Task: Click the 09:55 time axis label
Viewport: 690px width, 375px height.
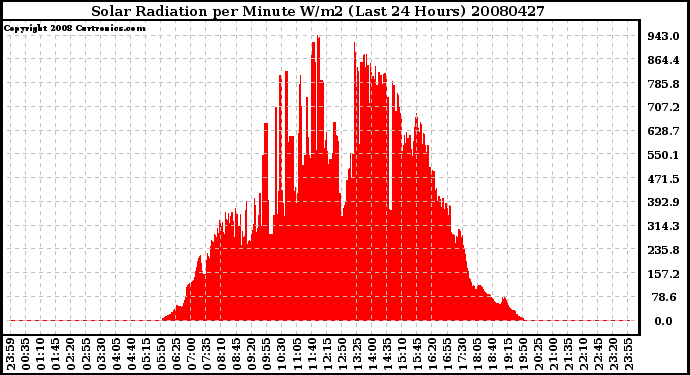Action: pos(267,354)
